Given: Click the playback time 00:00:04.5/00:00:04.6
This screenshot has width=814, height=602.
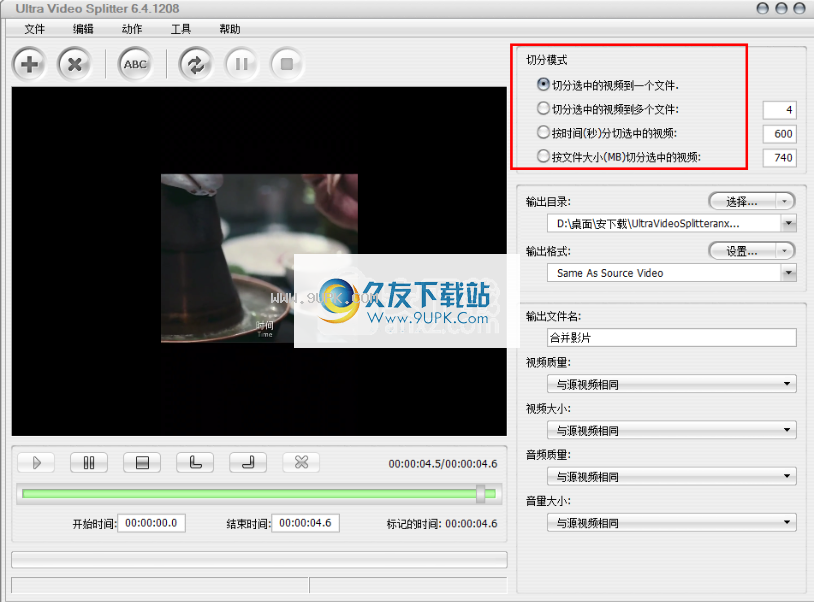Looking at the screenshot, I should [x=443, y=463].
